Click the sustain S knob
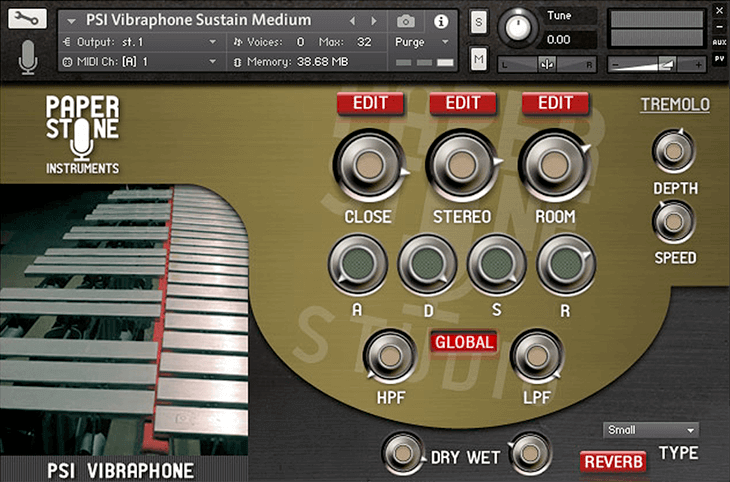Screen dimensions: 730x482 point(496,265)
